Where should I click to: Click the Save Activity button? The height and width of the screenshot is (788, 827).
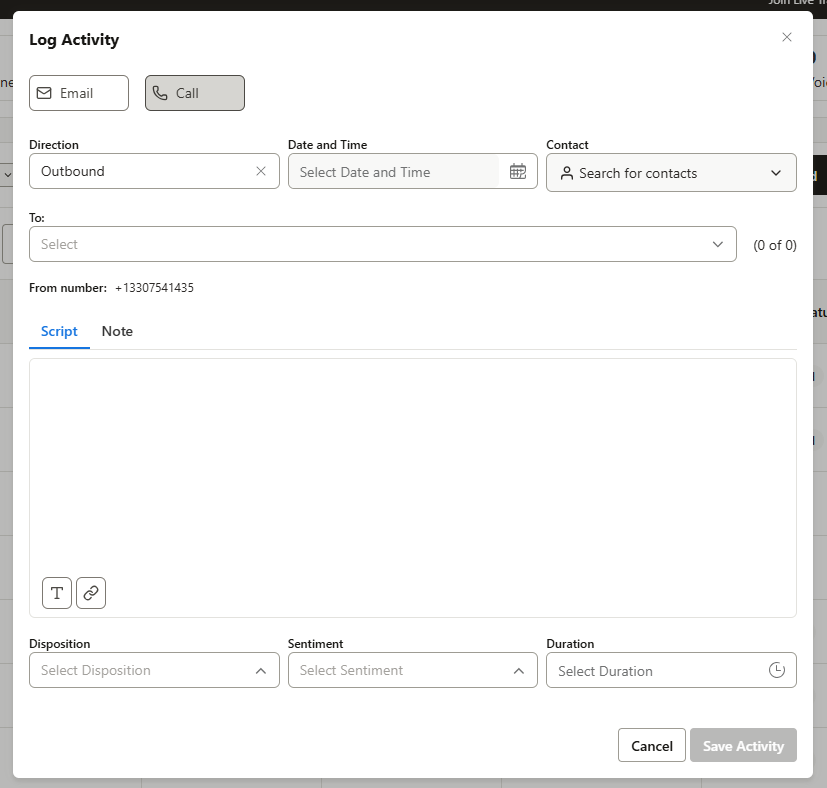[x=743, y=745]
